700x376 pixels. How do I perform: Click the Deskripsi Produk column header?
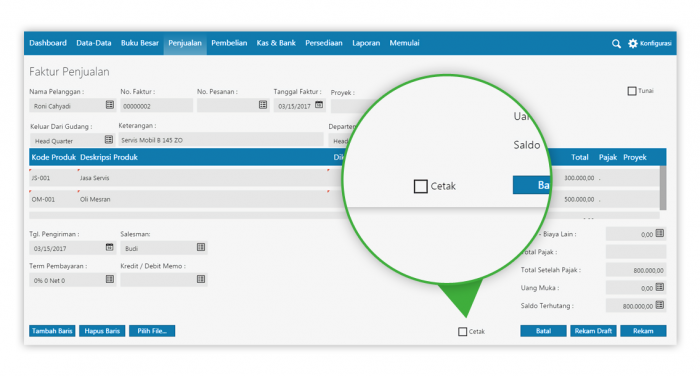109,157
